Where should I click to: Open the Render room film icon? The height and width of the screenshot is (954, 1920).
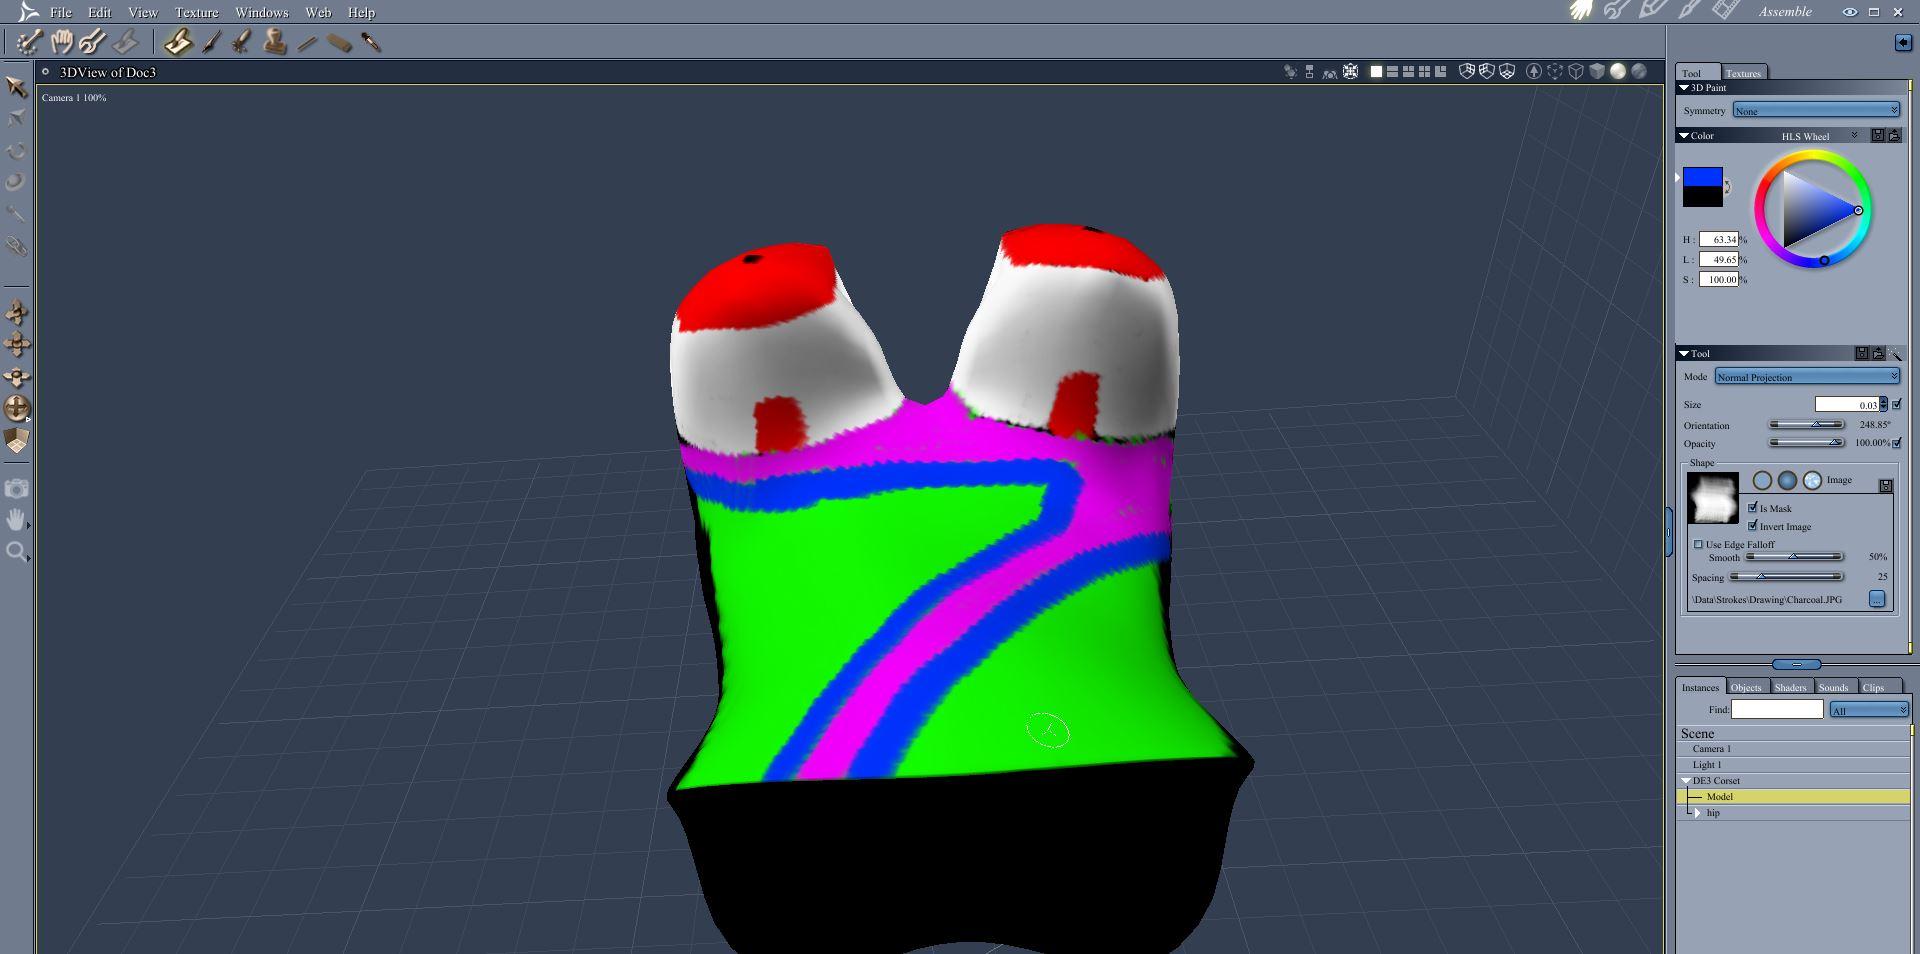pyautogui.click(x=1725, y=11)
